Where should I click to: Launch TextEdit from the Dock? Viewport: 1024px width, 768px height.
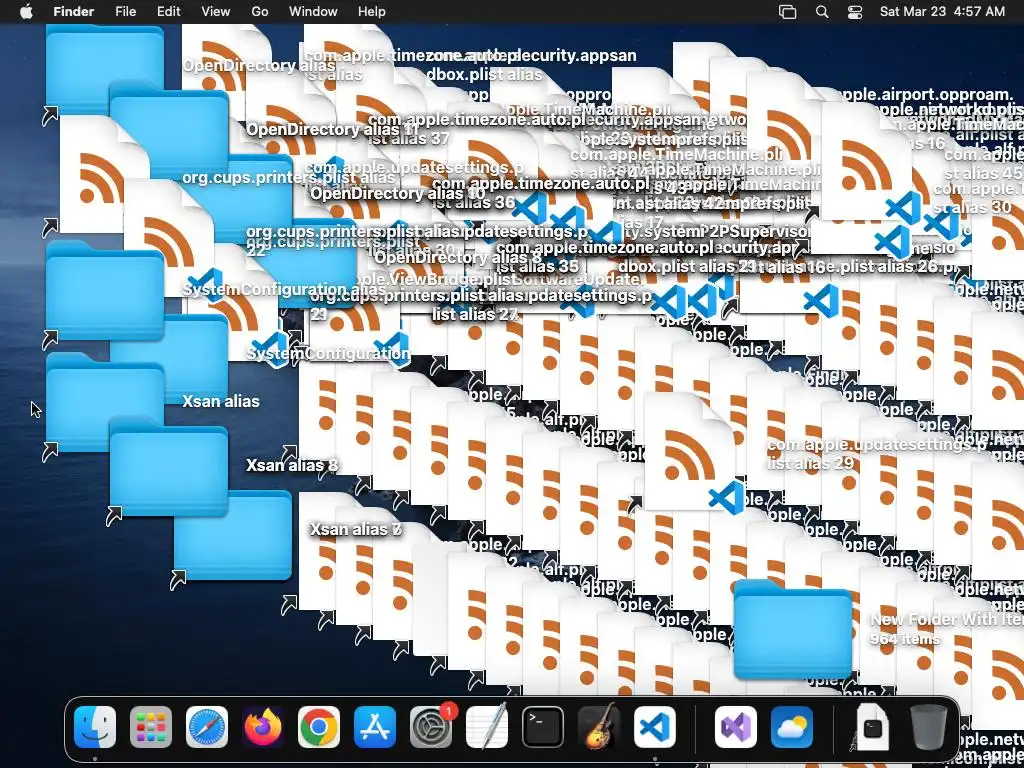487,727
